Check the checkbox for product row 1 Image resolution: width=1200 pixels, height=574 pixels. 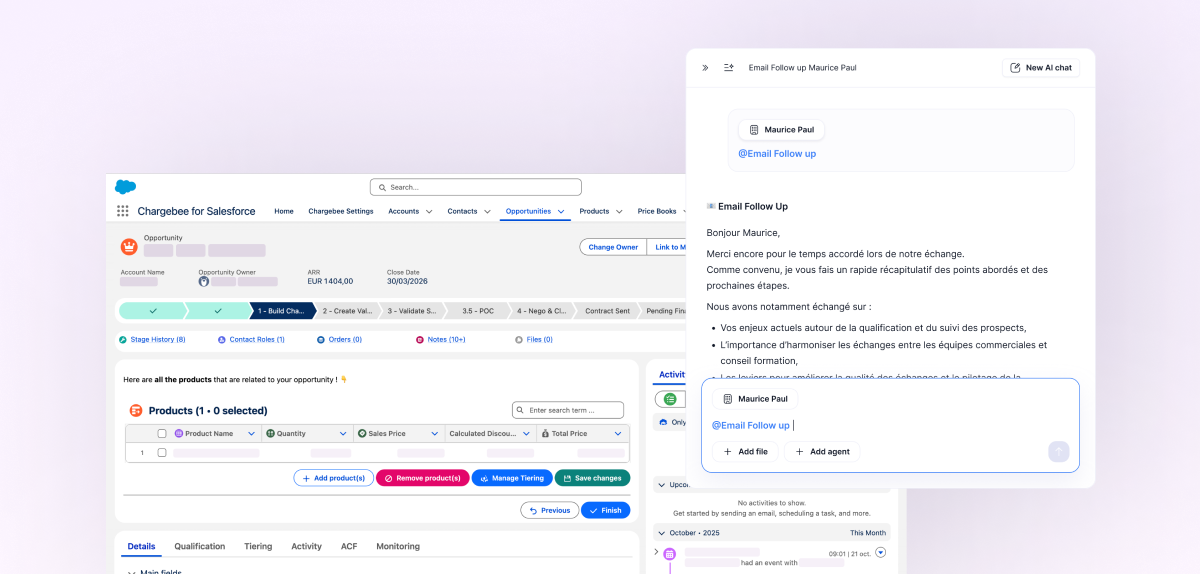(162, 453)
